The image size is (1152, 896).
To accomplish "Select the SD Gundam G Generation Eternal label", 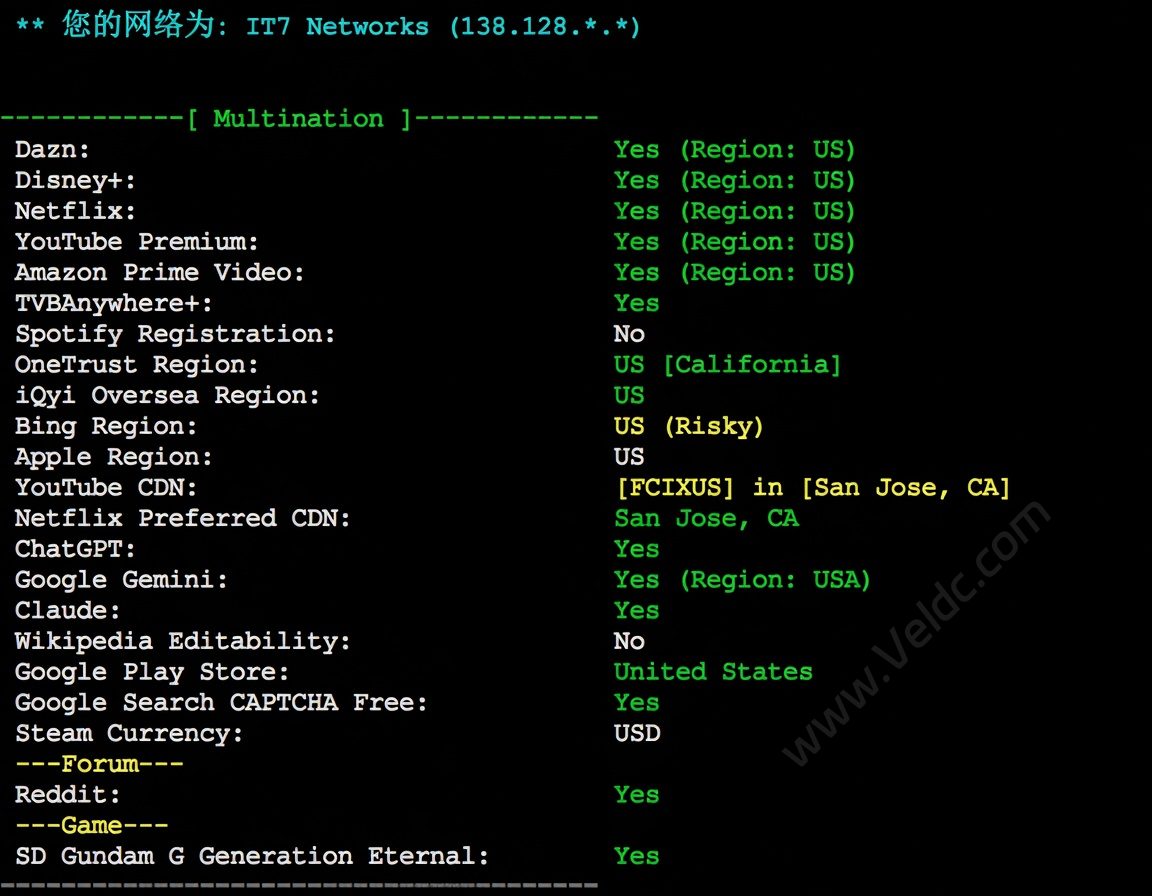I will click(x=252, y=856).
